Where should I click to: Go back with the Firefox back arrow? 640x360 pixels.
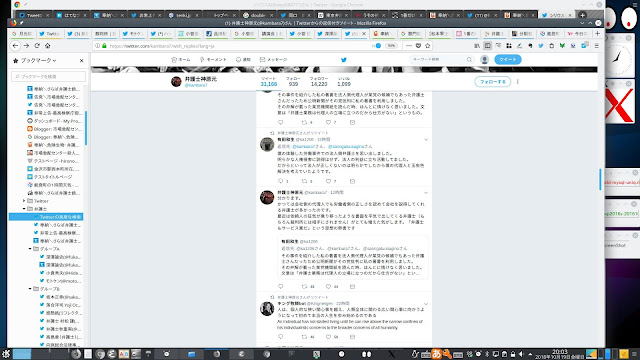coord(16,46)
